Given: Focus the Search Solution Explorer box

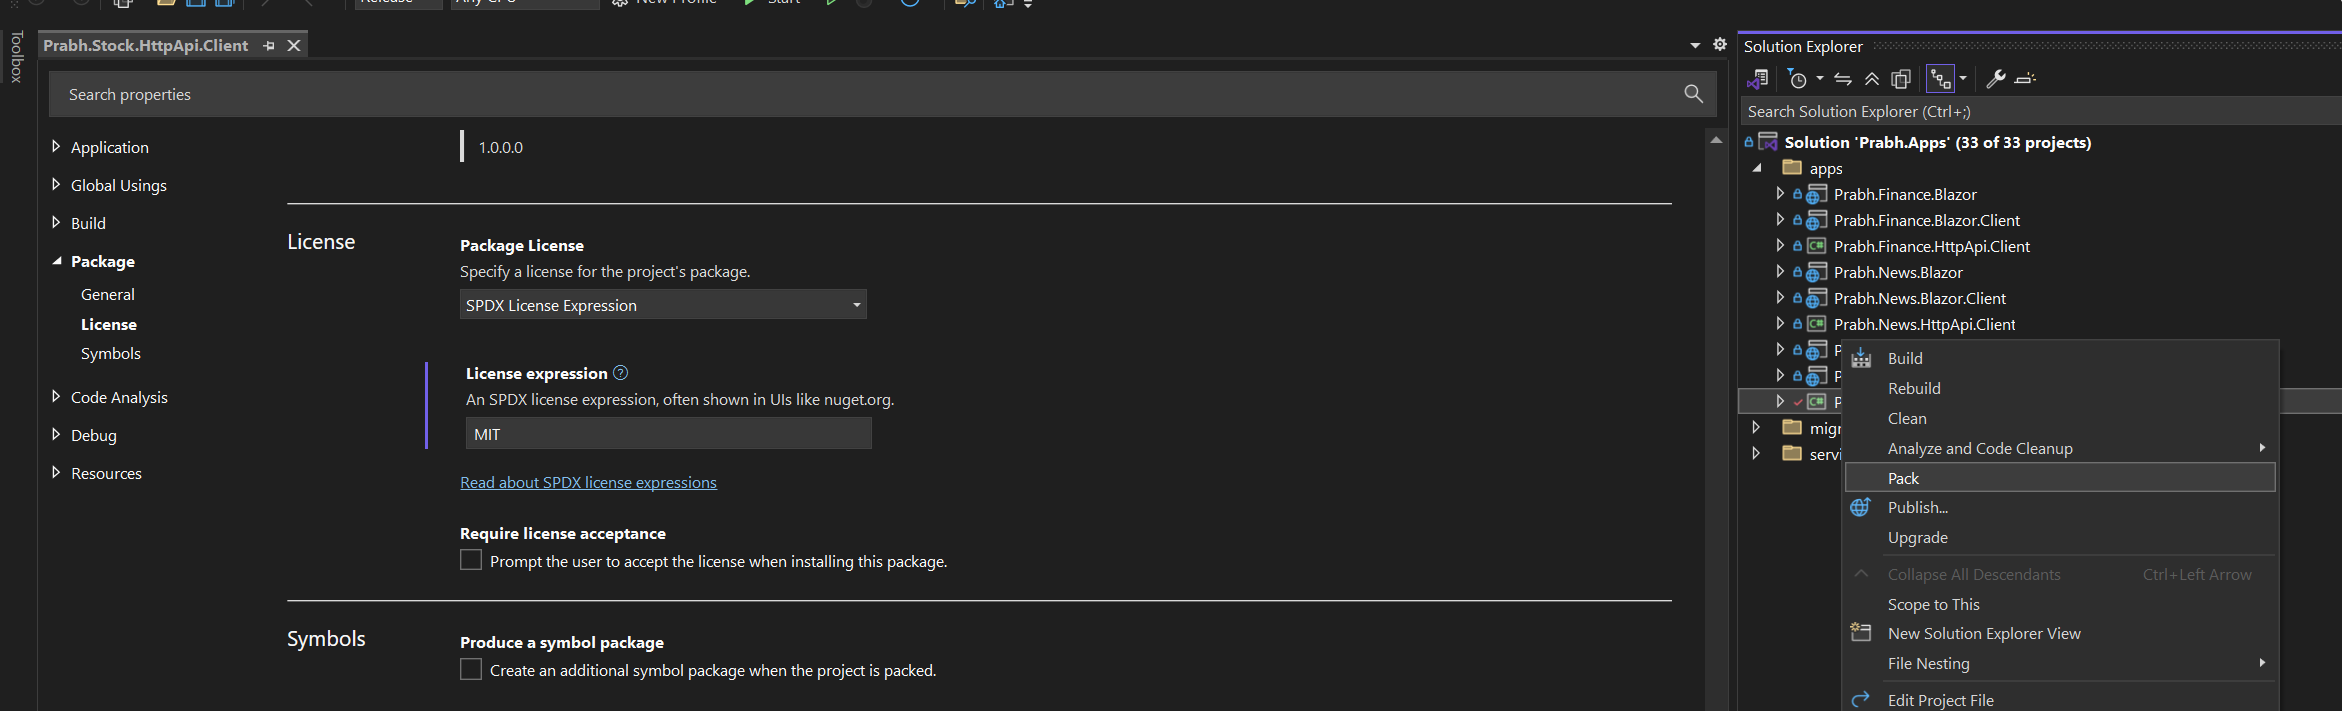Looking at the screenshot, I should tap(2040, 111).
